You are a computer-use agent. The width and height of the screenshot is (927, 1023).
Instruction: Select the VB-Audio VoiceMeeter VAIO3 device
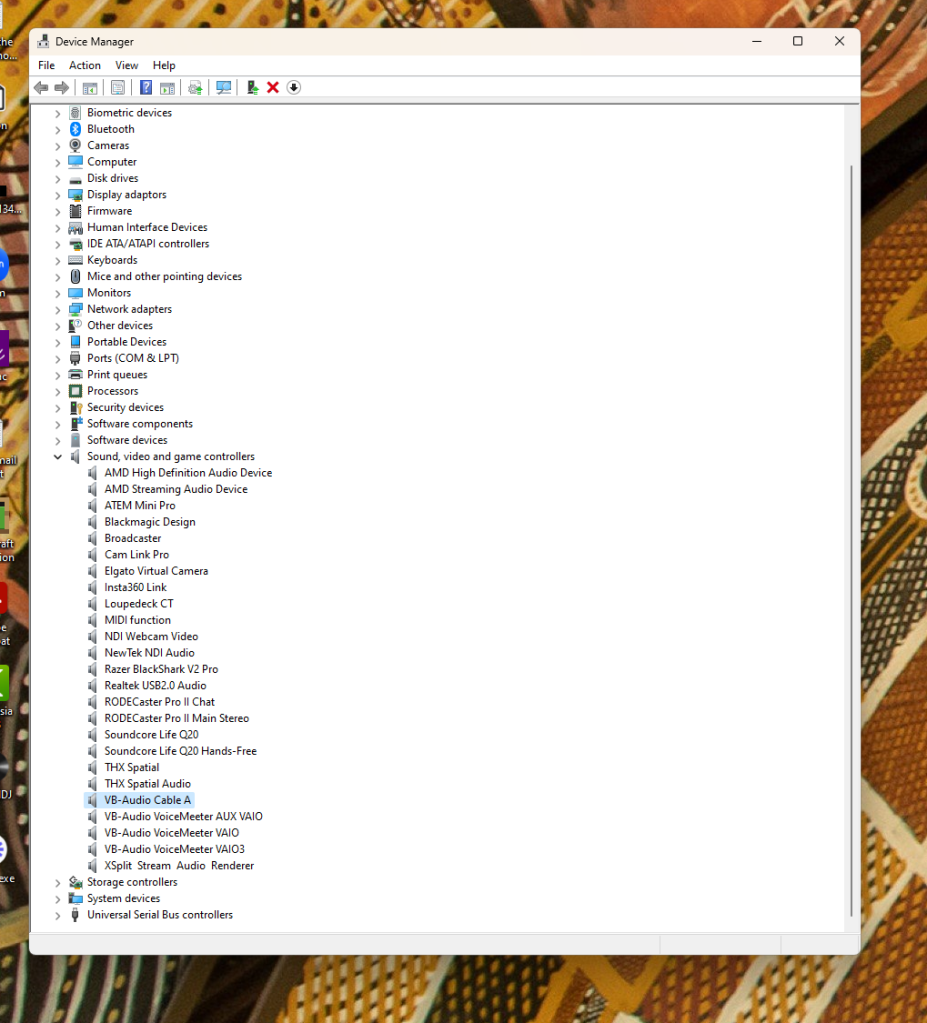[x=174, y=849]
